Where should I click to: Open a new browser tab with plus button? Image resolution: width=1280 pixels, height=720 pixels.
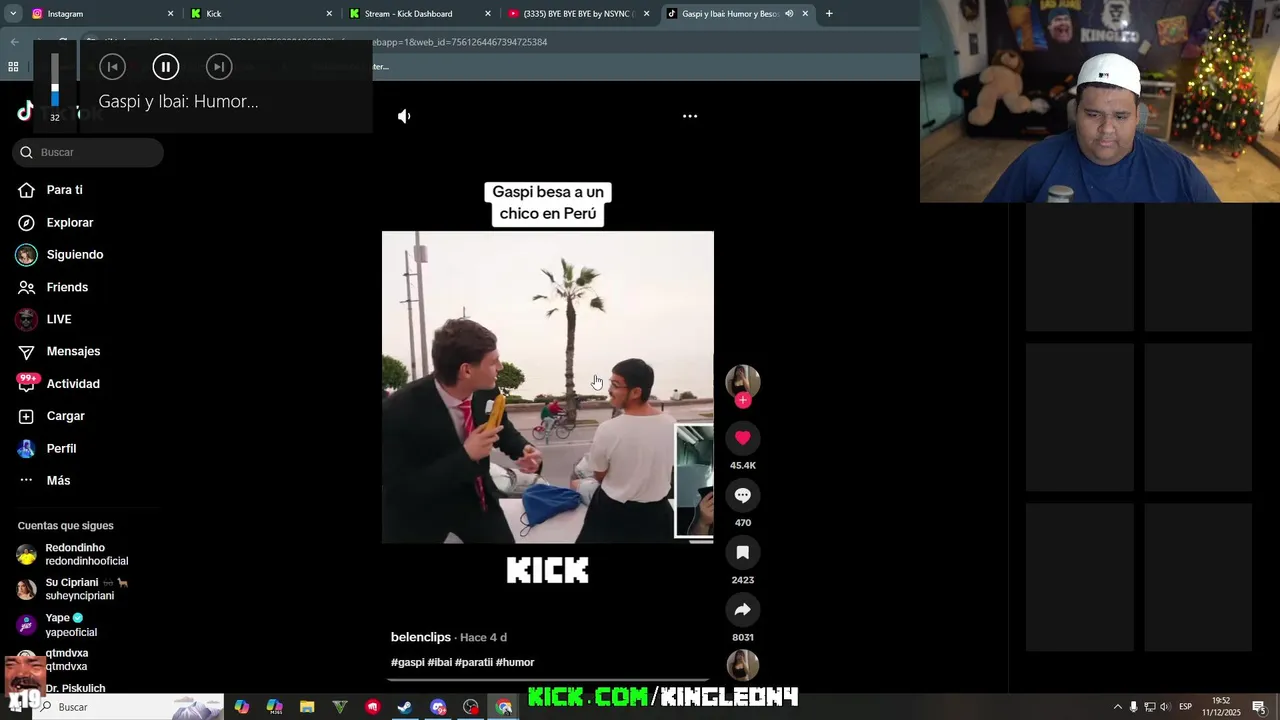[829, 14]
